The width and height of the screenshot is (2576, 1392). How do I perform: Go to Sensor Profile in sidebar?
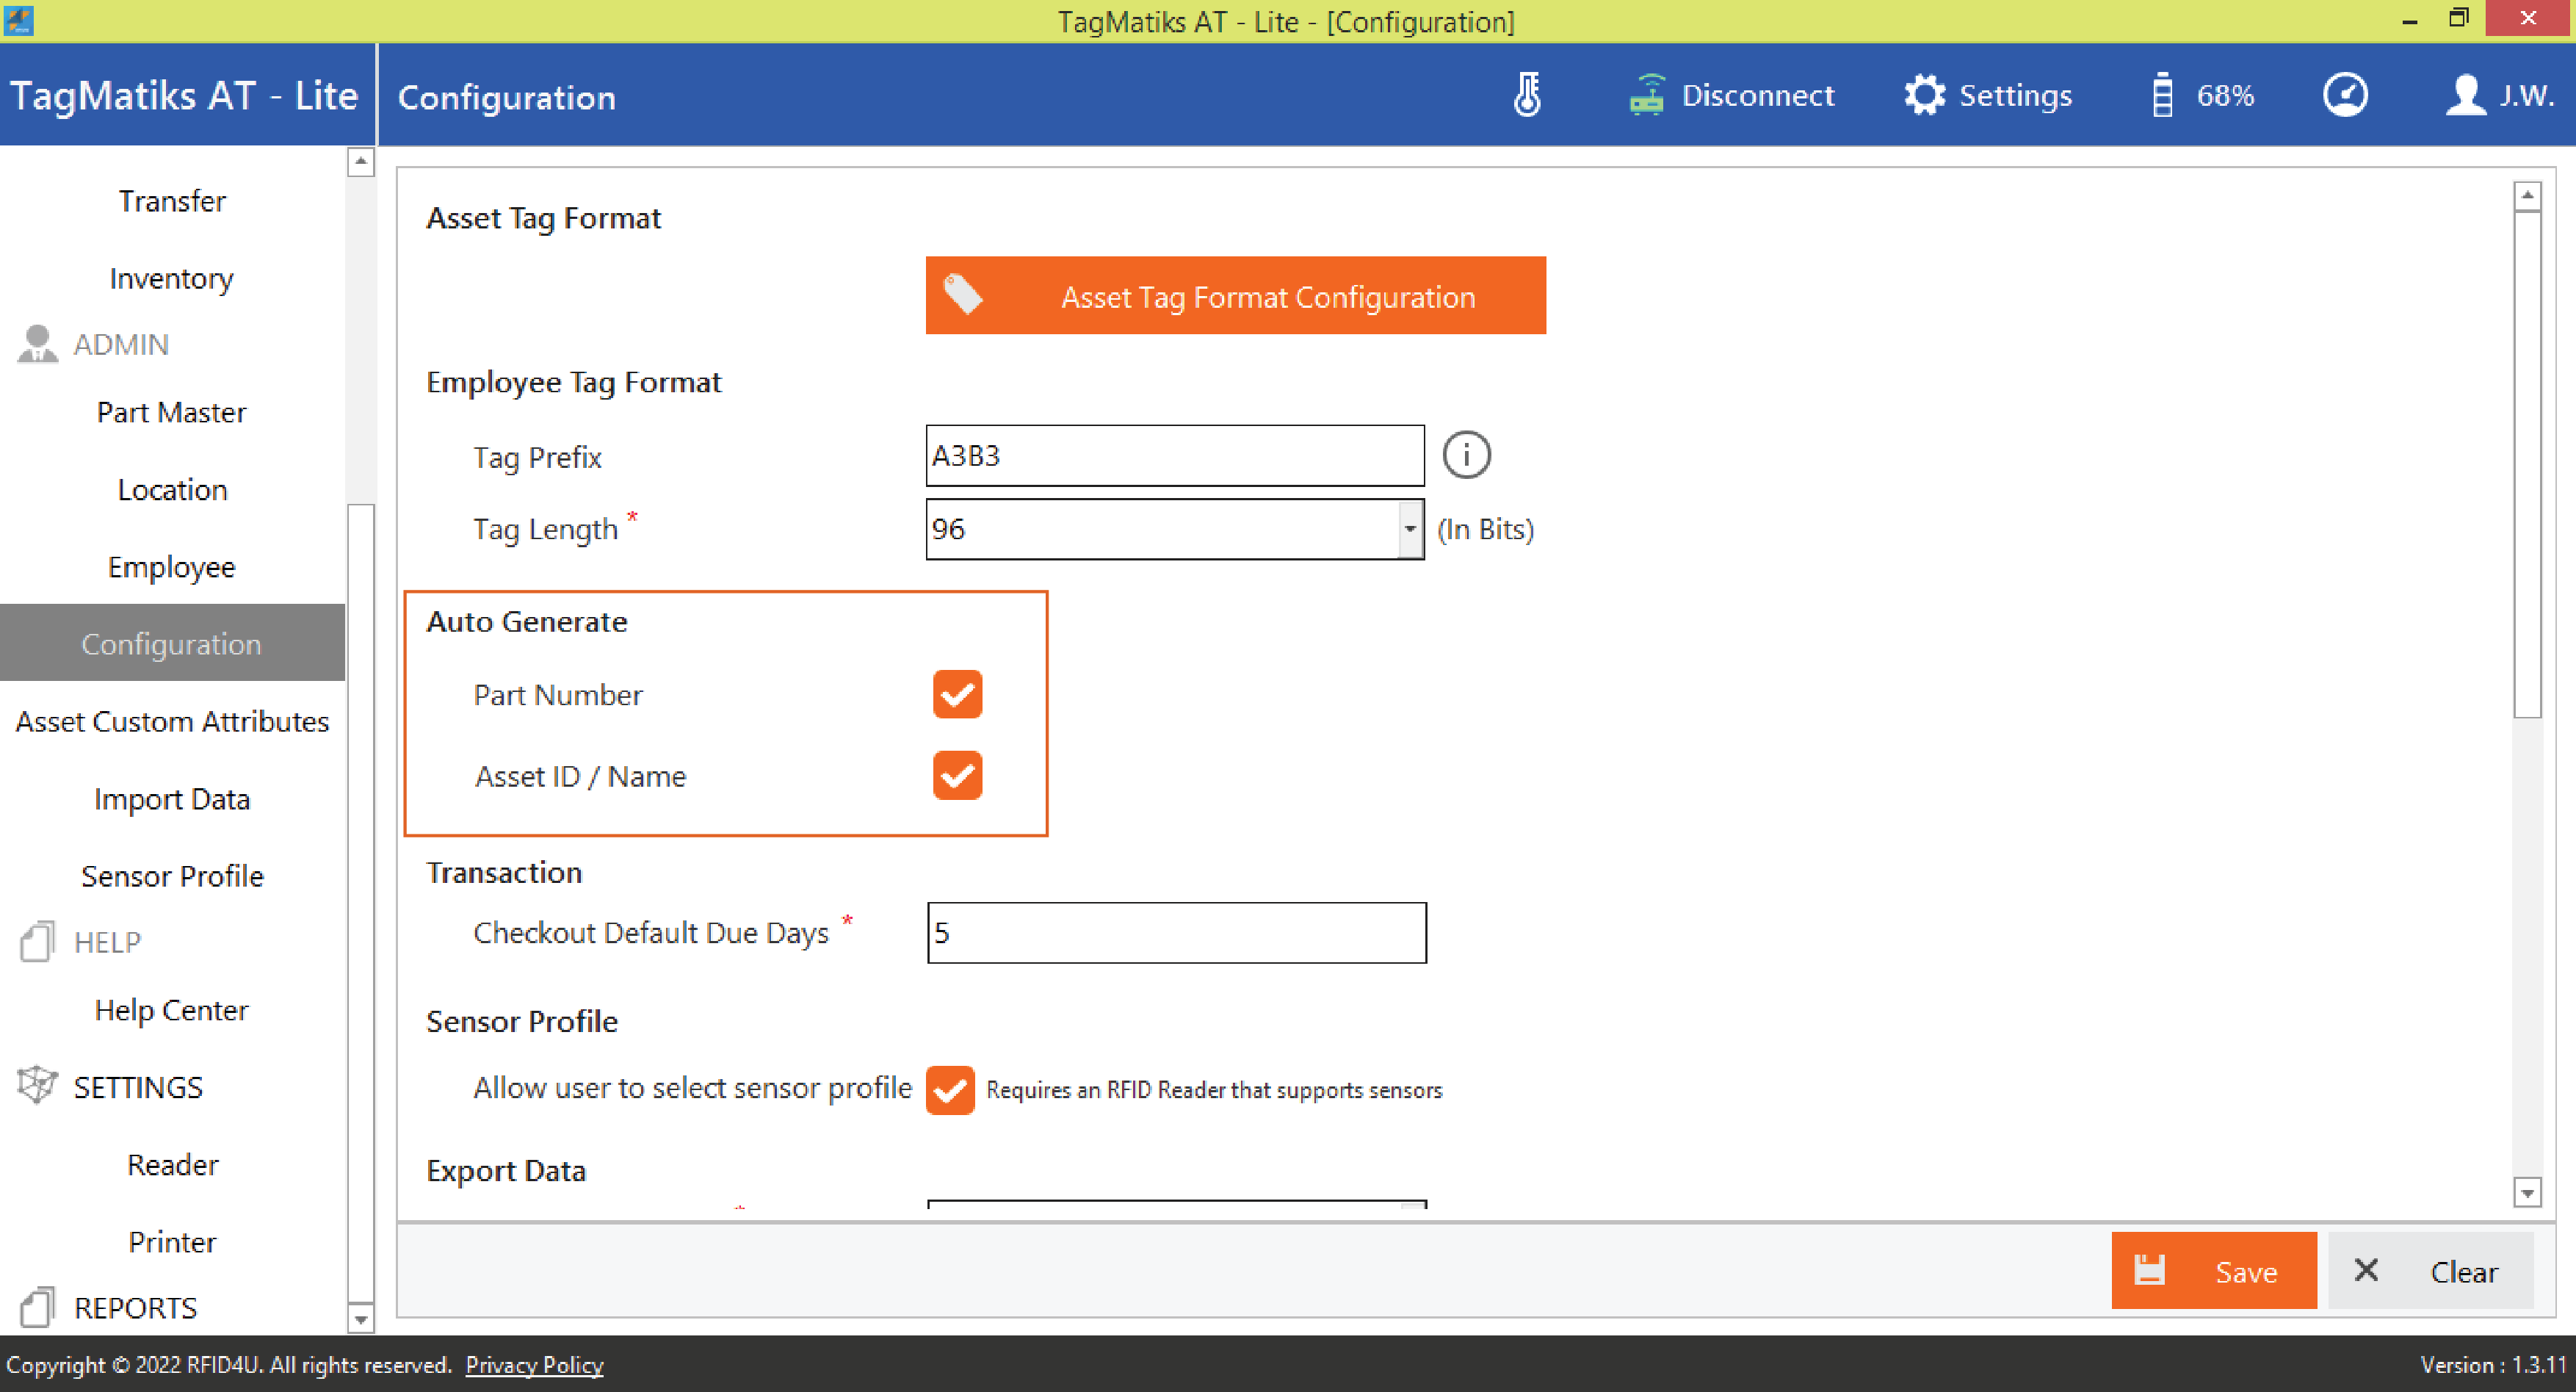[172, 876]
